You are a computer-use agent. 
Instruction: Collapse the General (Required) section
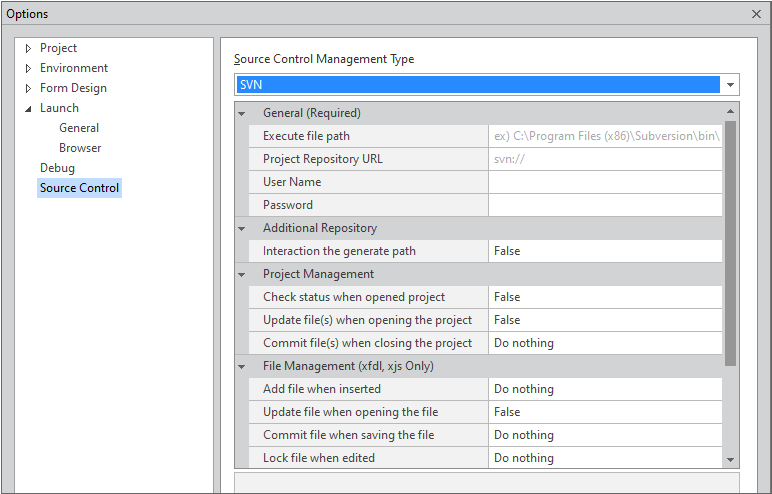(x=242, y=113)
